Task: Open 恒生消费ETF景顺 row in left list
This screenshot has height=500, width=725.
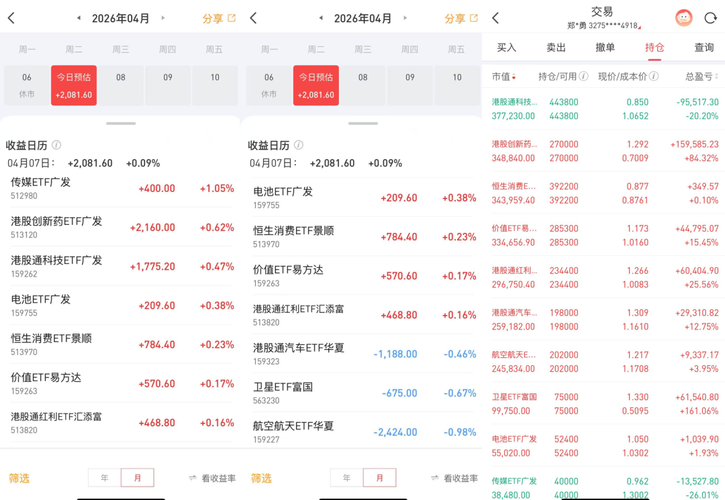Action: (121, 345)
